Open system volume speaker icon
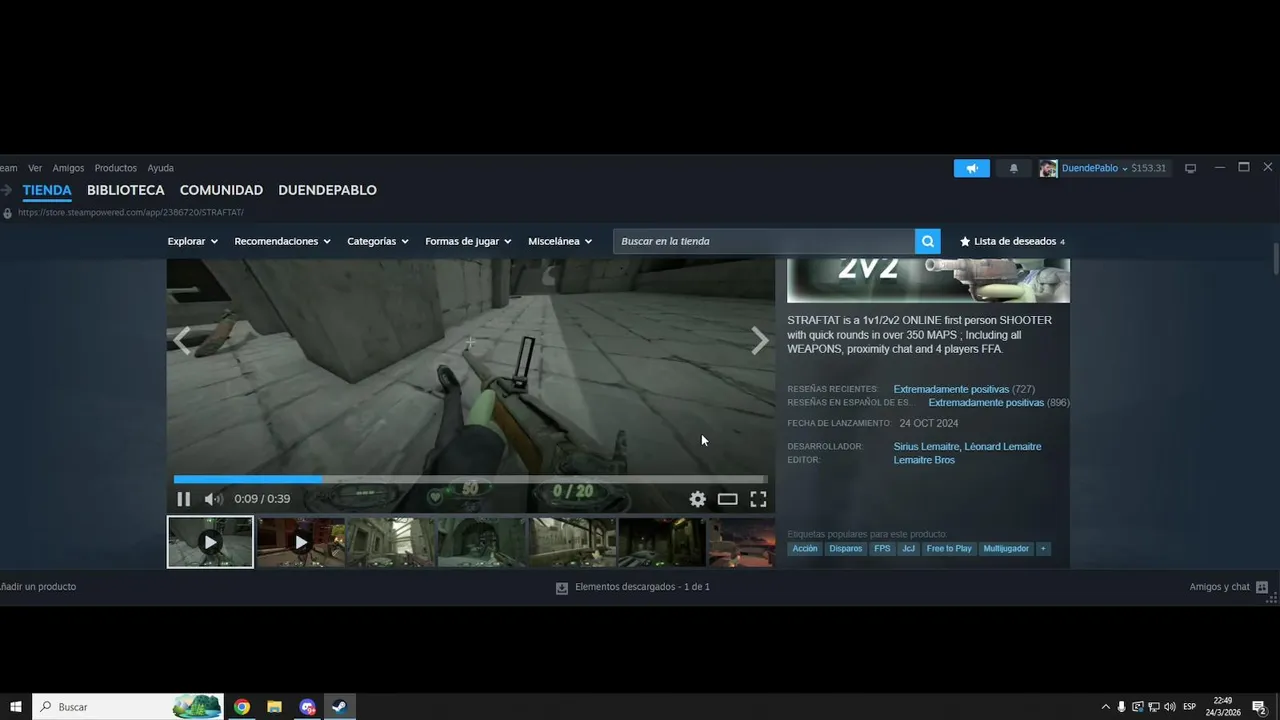1280x720 pixels. (x=1169, y=707)
